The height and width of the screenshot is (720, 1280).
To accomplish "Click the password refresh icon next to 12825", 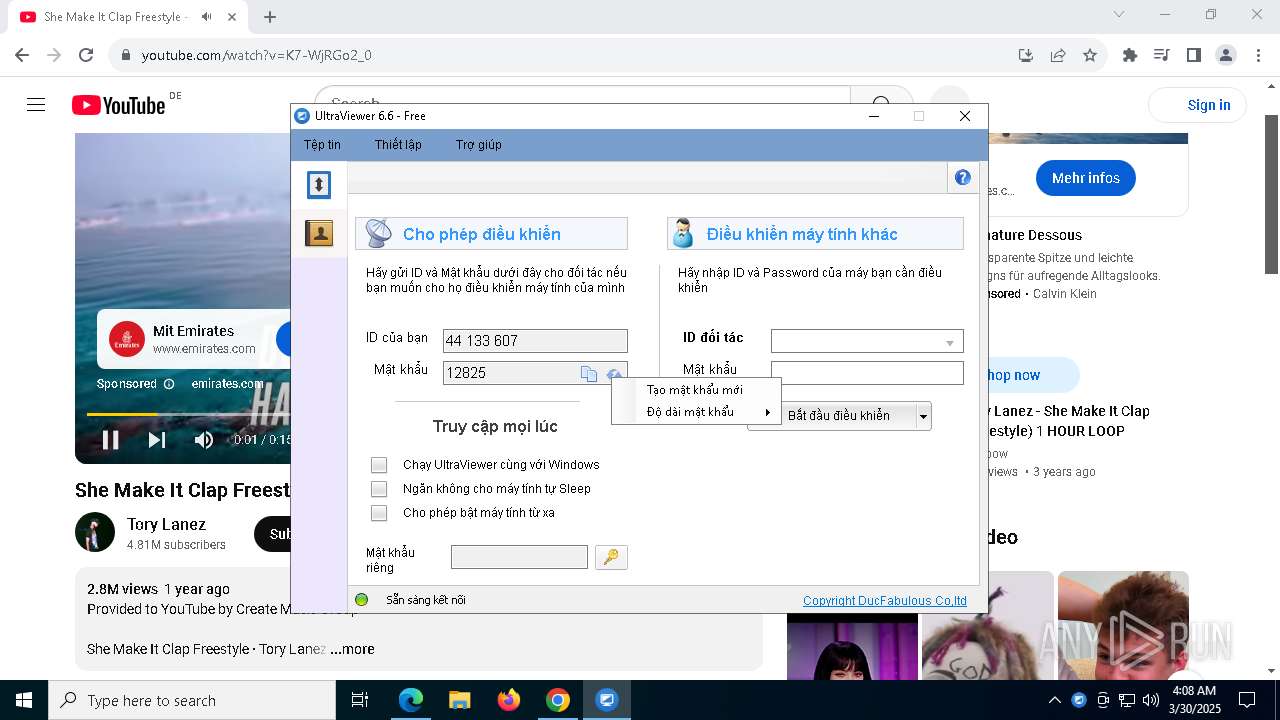I will pyautogui.click(x=614, y=373).
